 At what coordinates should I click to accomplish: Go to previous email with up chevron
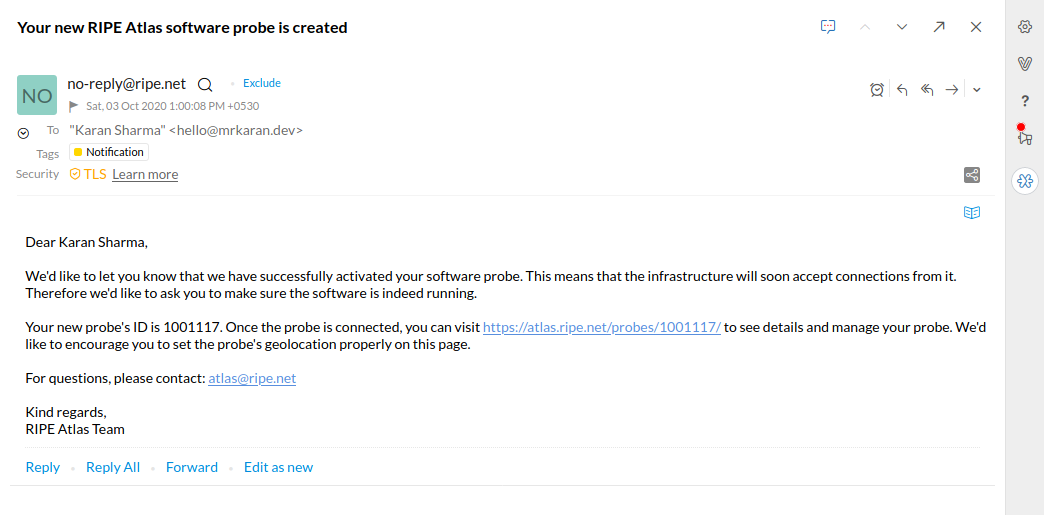point(866,27)
